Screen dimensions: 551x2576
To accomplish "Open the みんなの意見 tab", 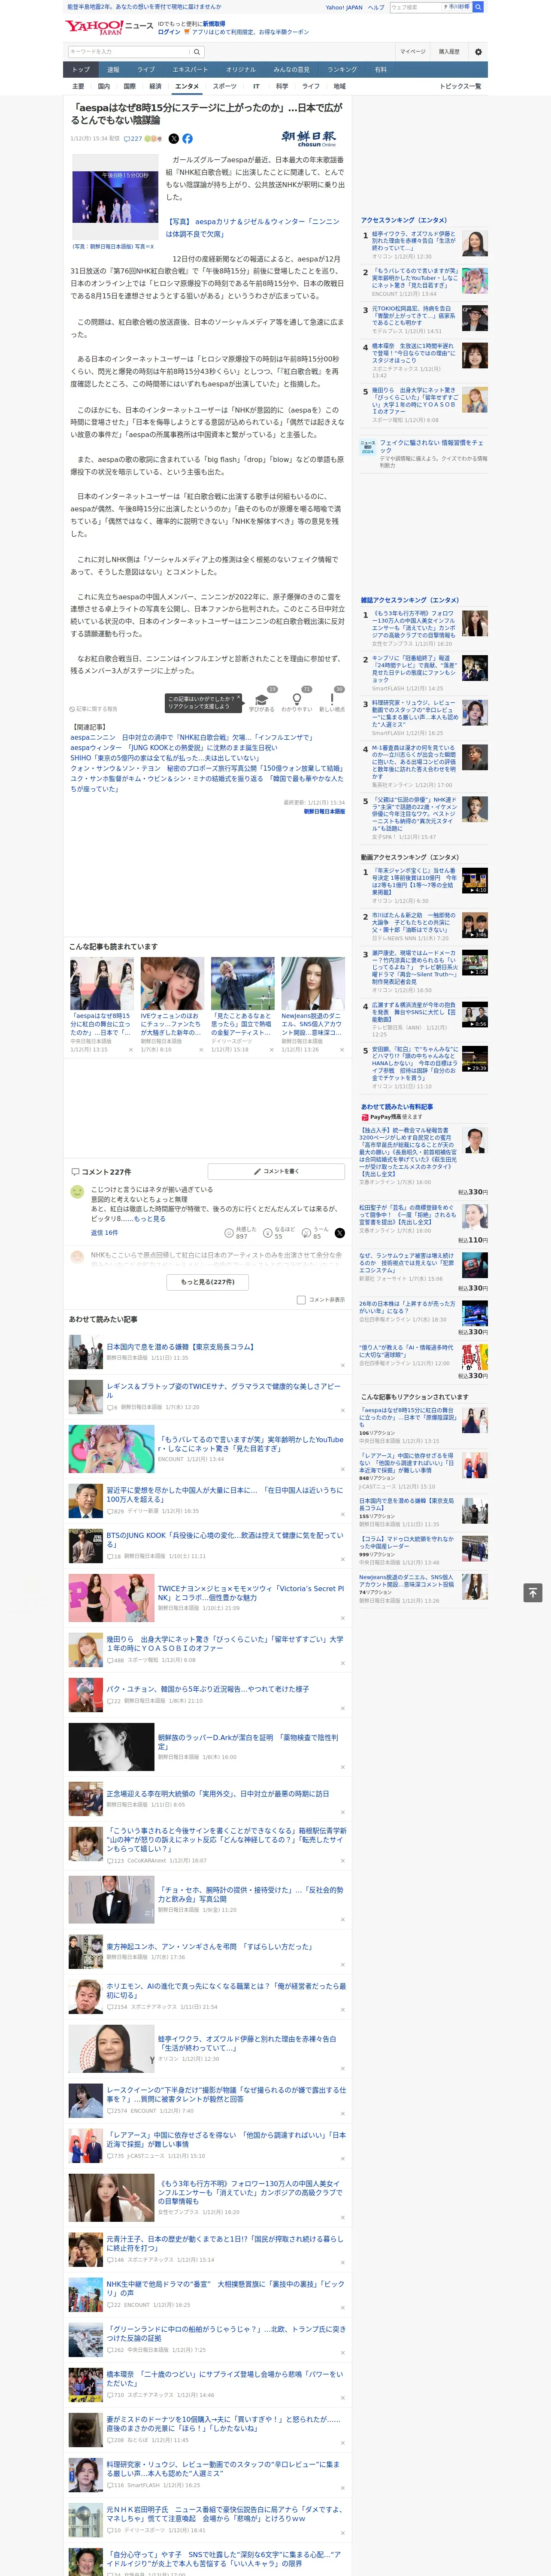I will click(291, 69).
